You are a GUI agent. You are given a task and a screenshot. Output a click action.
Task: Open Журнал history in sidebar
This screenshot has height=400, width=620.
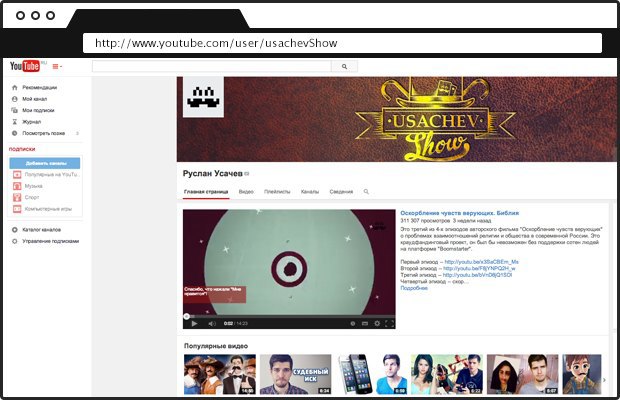pyautogui.click(x=31, y=122)
